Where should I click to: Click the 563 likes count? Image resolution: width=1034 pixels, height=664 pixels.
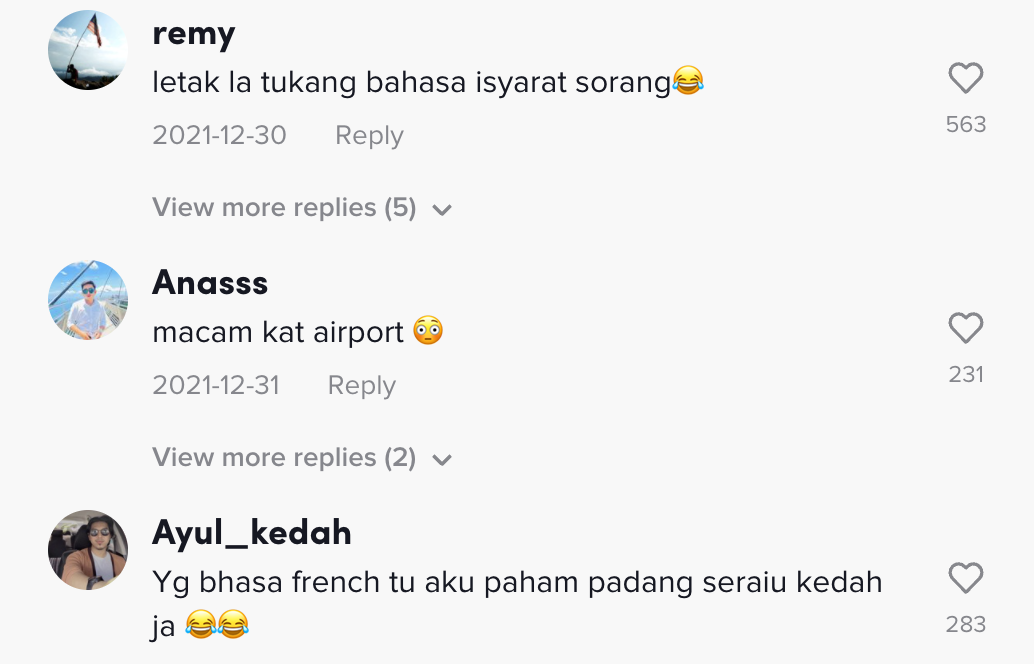[965, 124]
